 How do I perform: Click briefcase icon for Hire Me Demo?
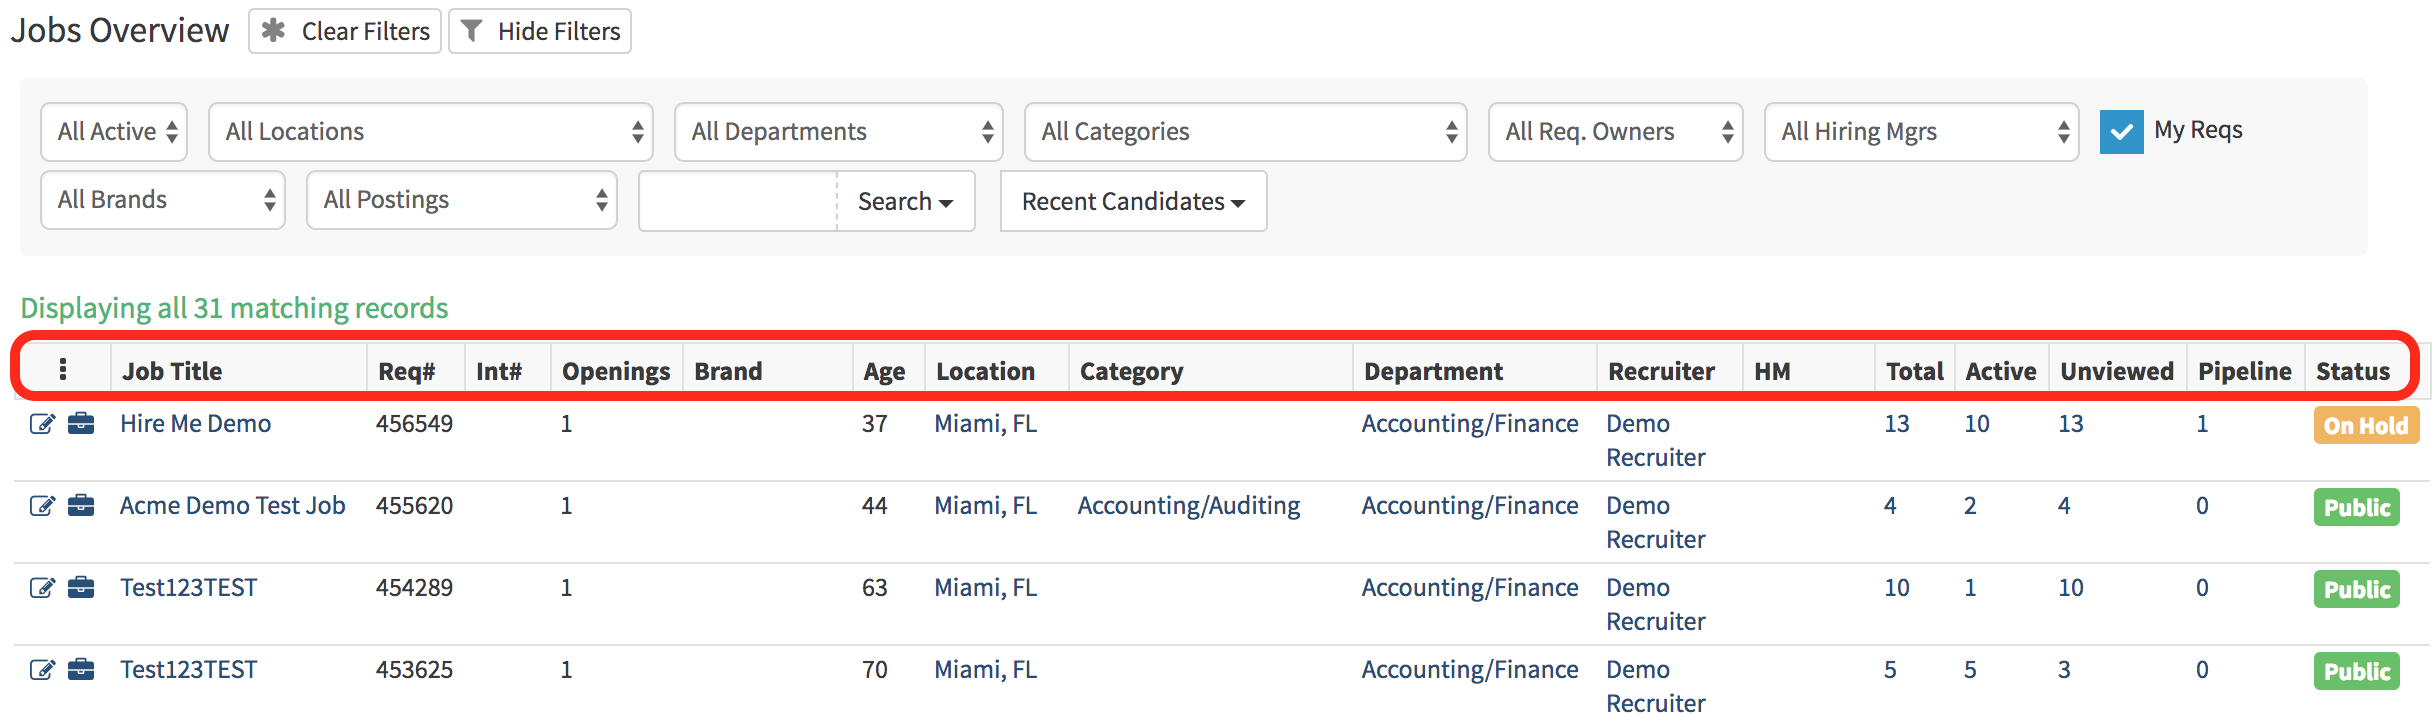point(81,424)
